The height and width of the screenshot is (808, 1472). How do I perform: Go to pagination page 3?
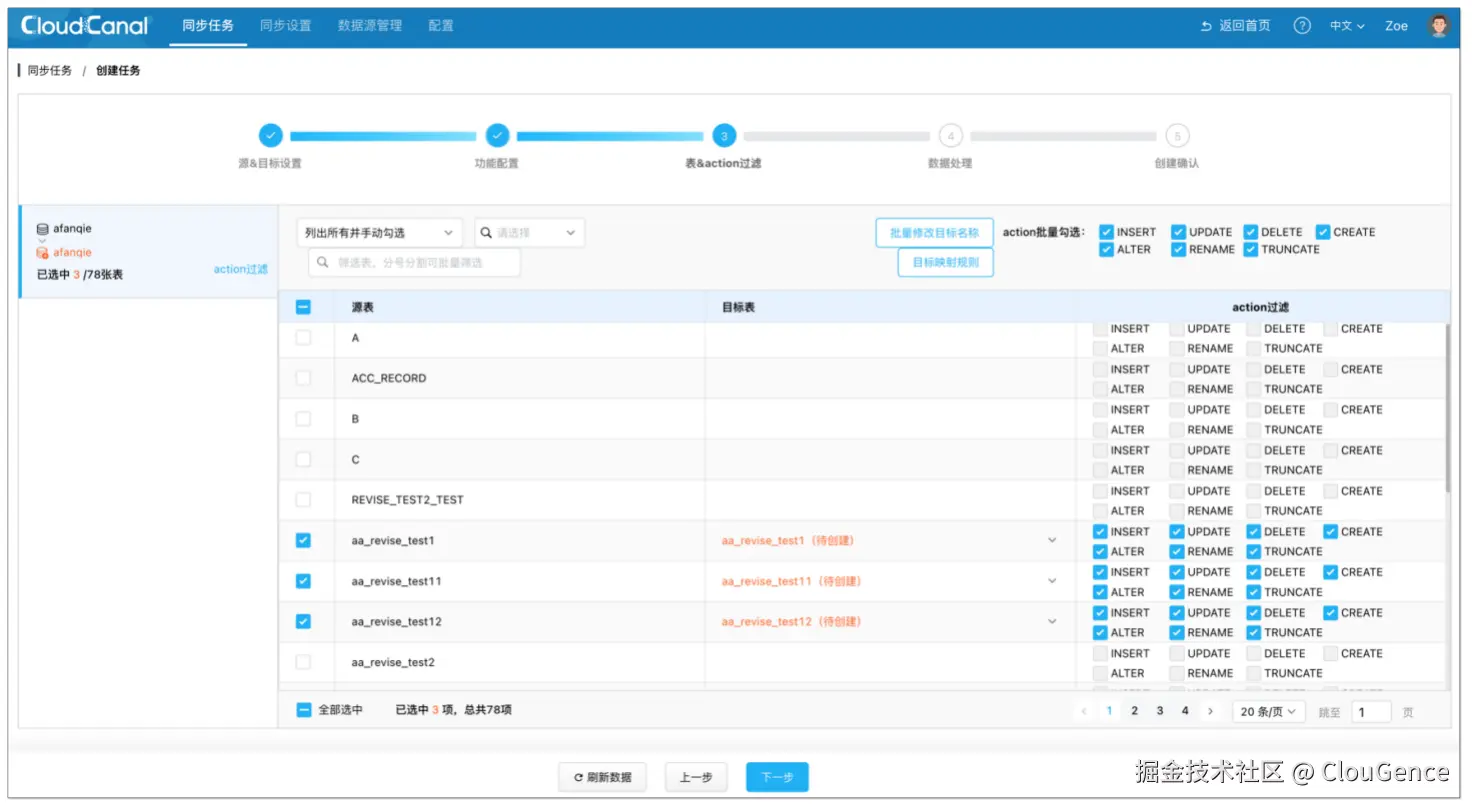coord(1160,711)
